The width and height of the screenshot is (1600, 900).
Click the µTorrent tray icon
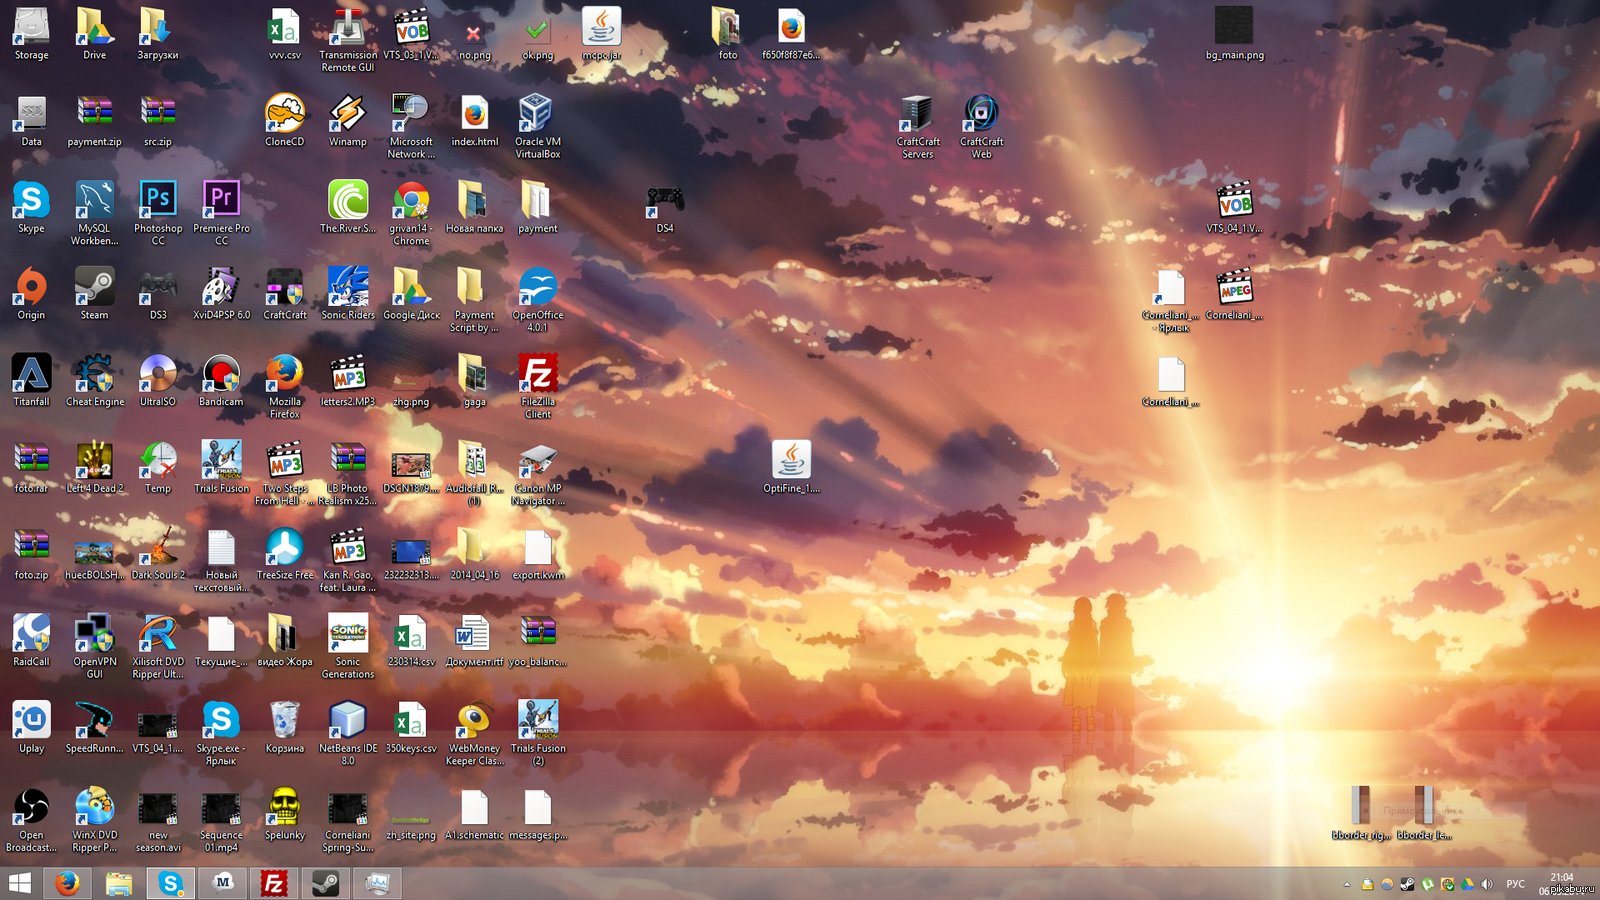pos(1427,884)
